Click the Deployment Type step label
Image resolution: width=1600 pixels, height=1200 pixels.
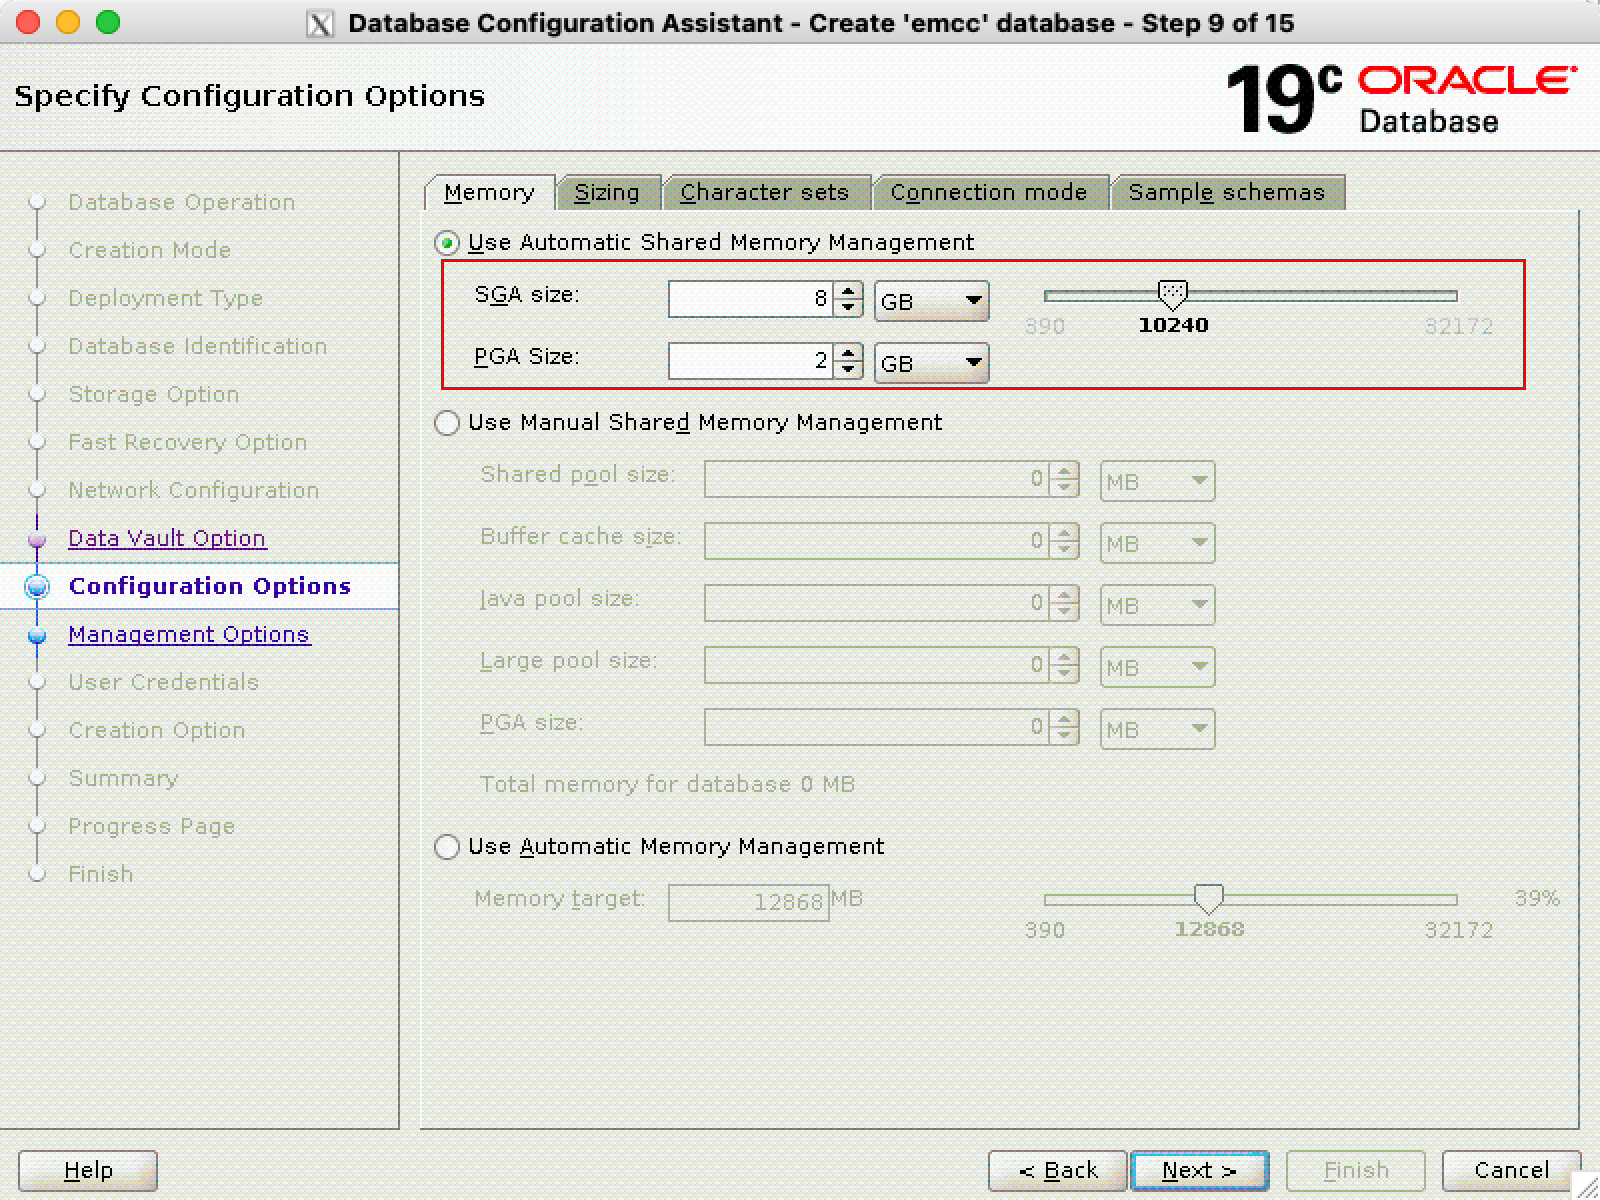(166, 298)
